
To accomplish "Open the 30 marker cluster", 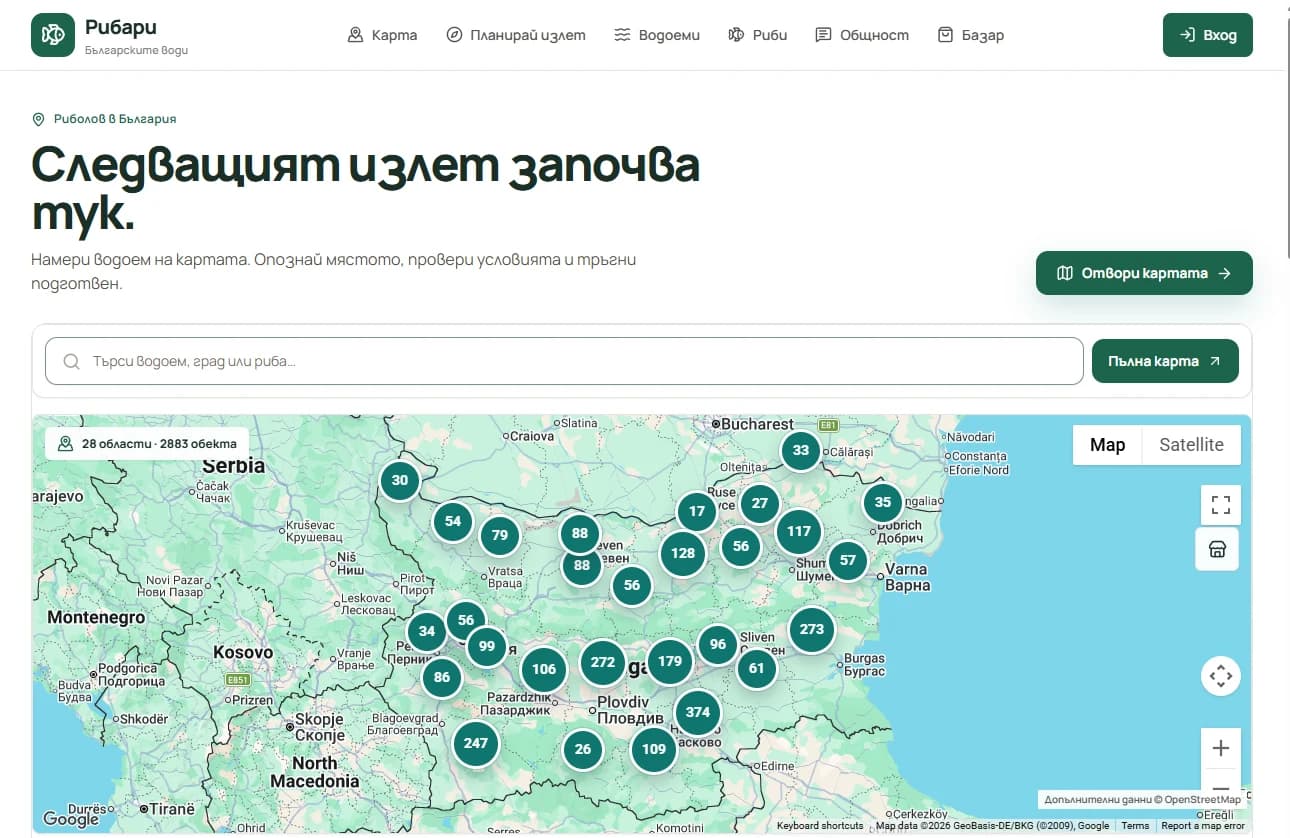I will tap(400, 480).
